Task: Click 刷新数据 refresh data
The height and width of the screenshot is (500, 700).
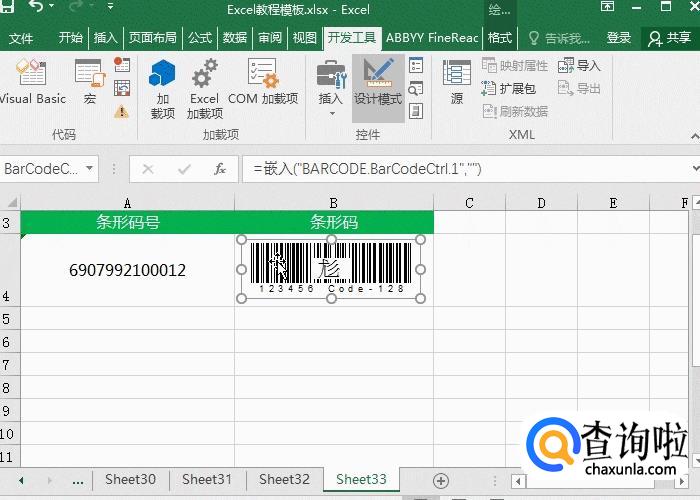Action: [515, 111]
